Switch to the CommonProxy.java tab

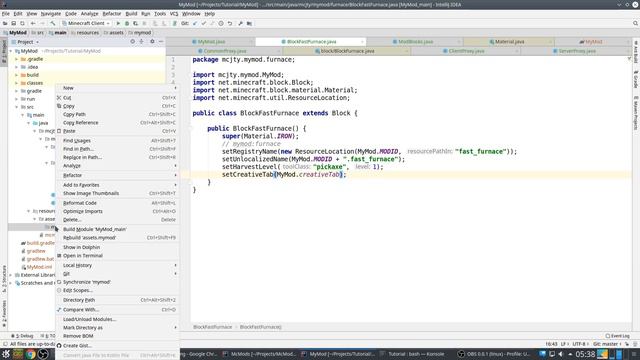(x=224, y=51)
